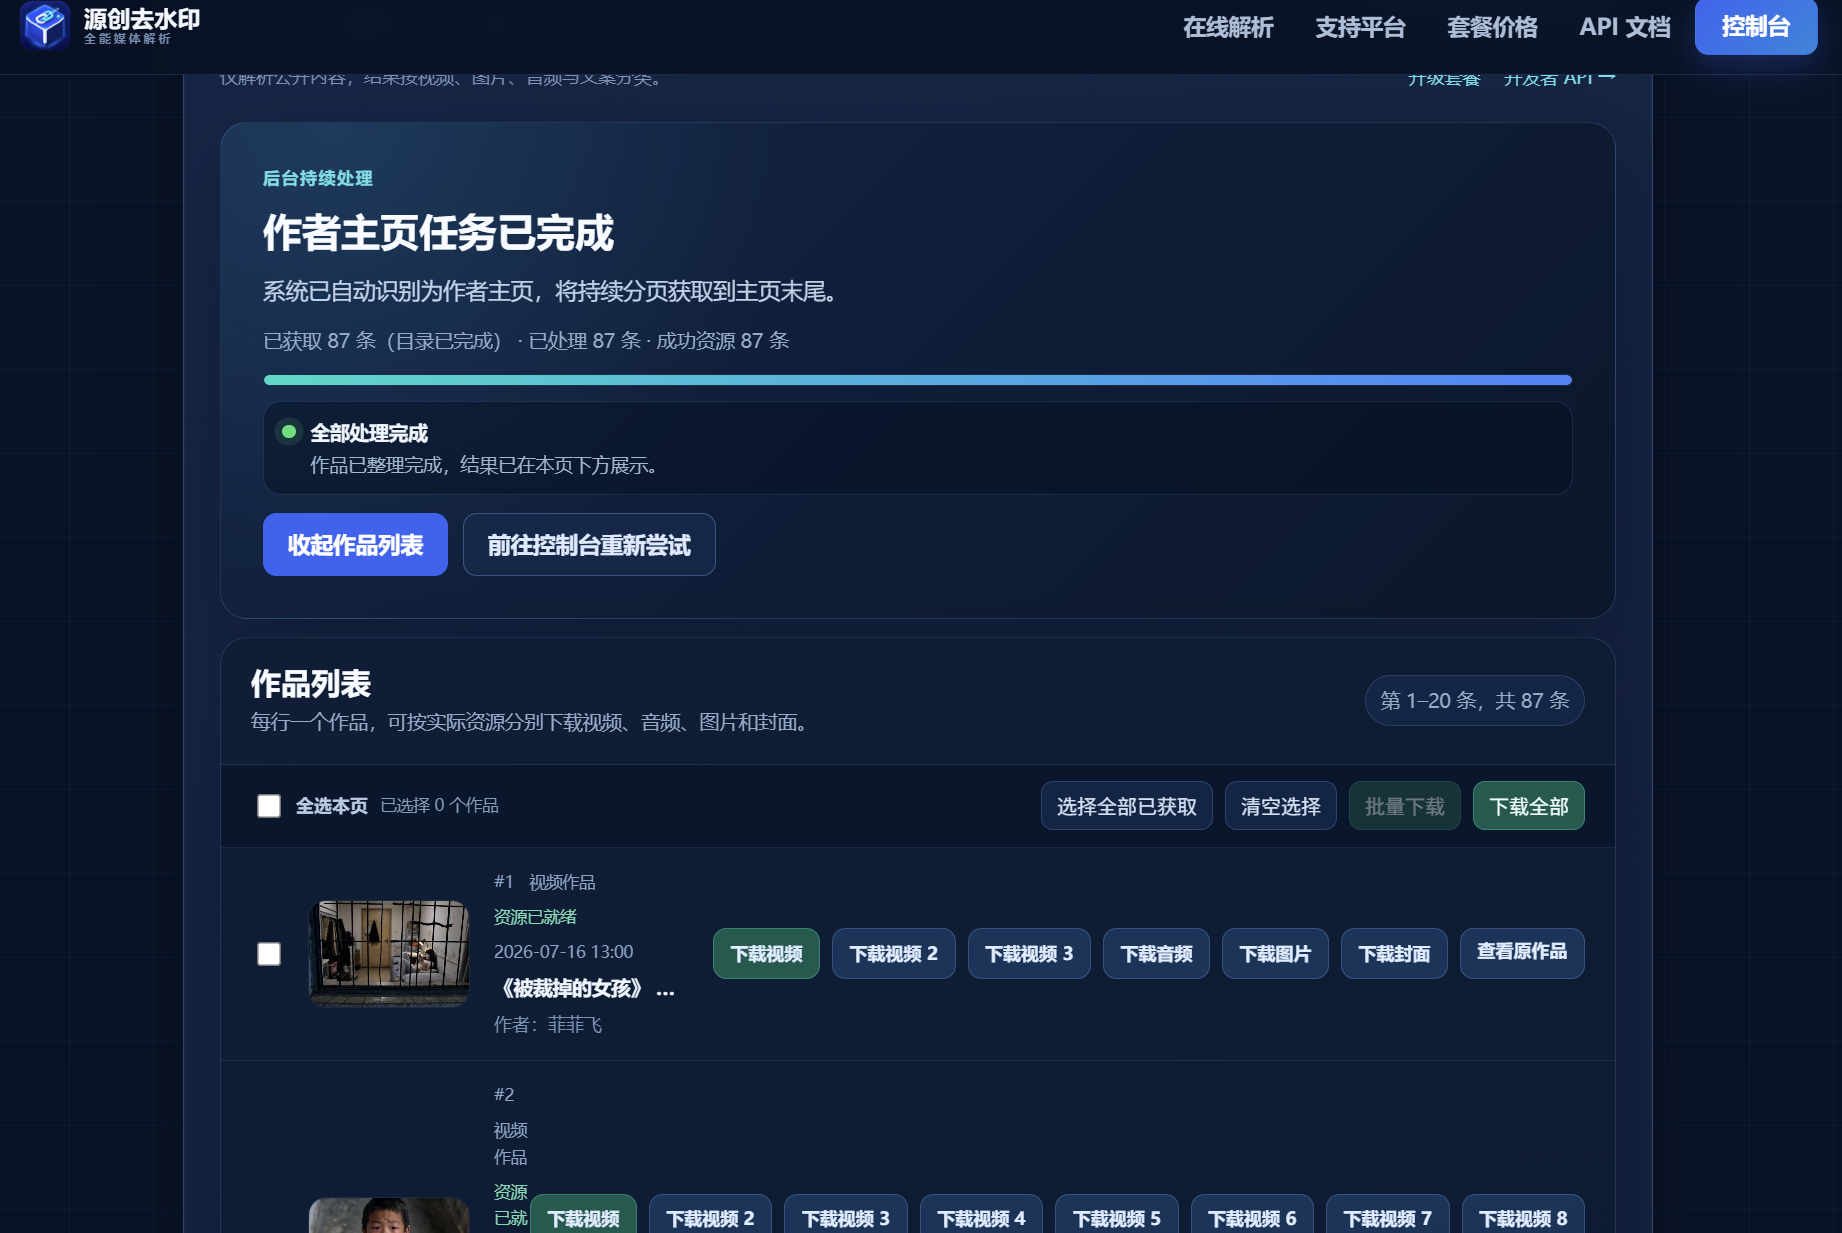Click the 资源已就绪 status of work #1
Image resolution: width=1842 pixels, height=1233 pixels.
pyautogui.click(x=535, y=917)
